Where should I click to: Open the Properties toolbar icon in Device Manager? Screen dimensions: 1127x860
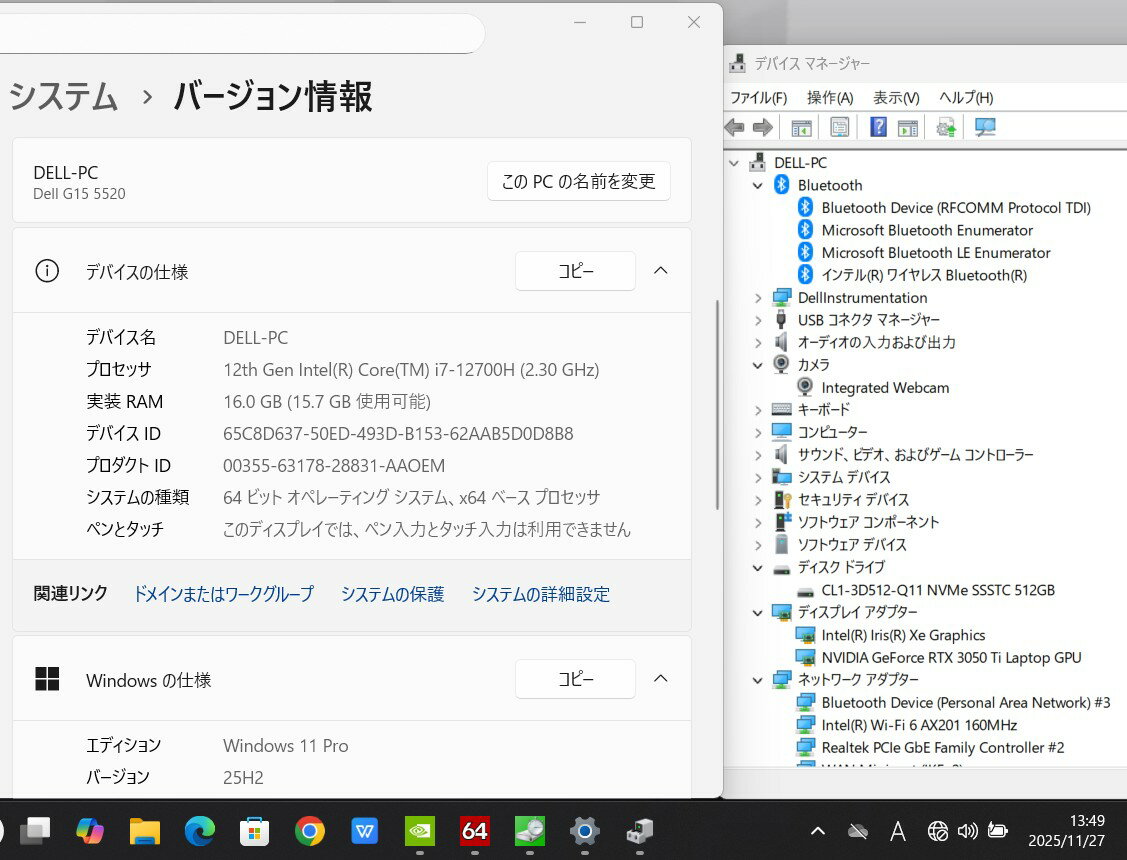tap(839, 127)
